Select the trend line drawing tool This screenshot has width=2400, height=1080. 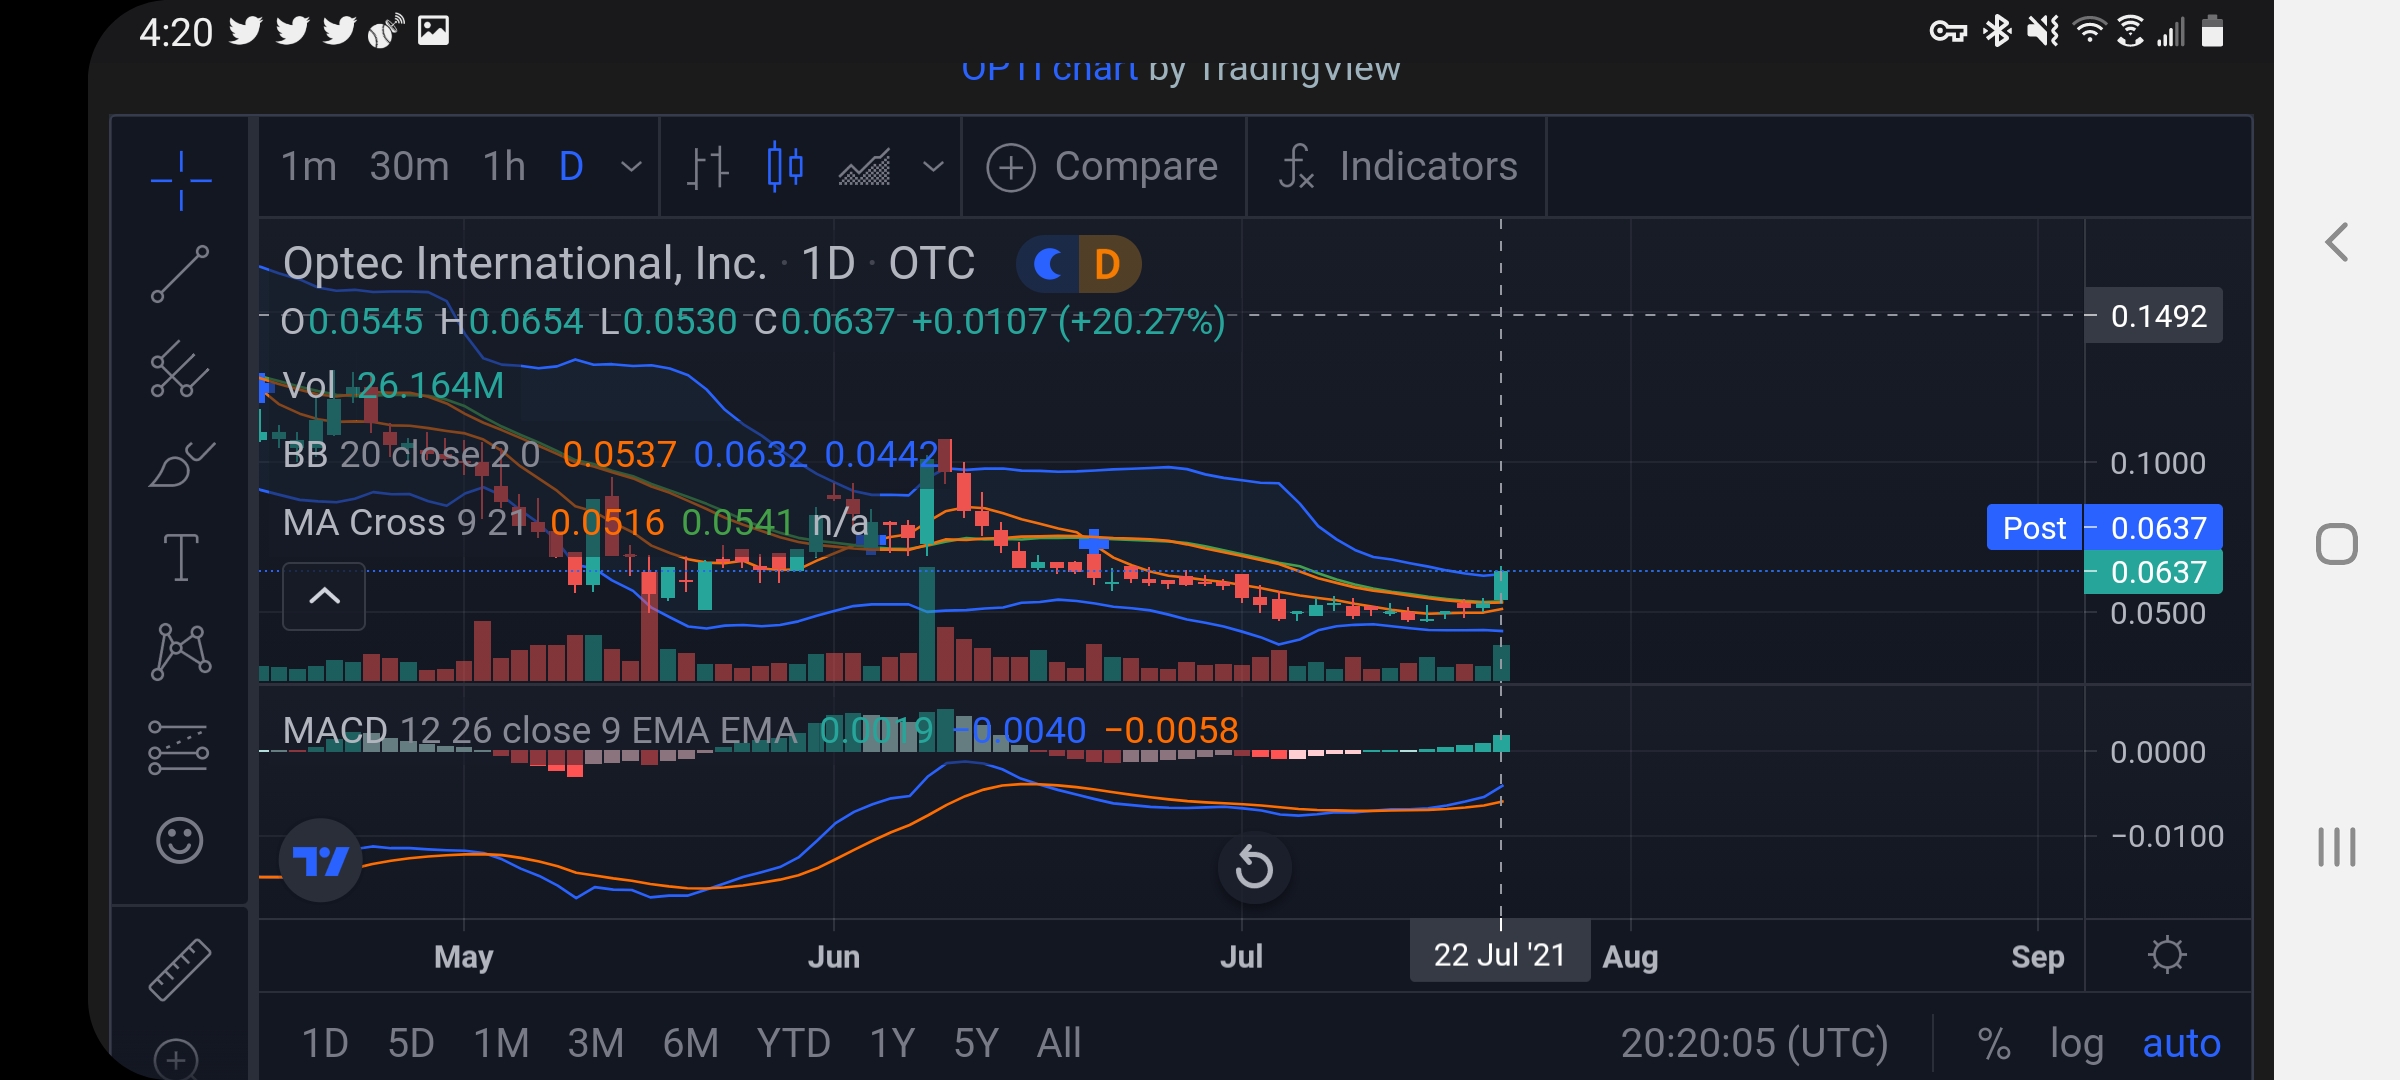click(181, 274)
